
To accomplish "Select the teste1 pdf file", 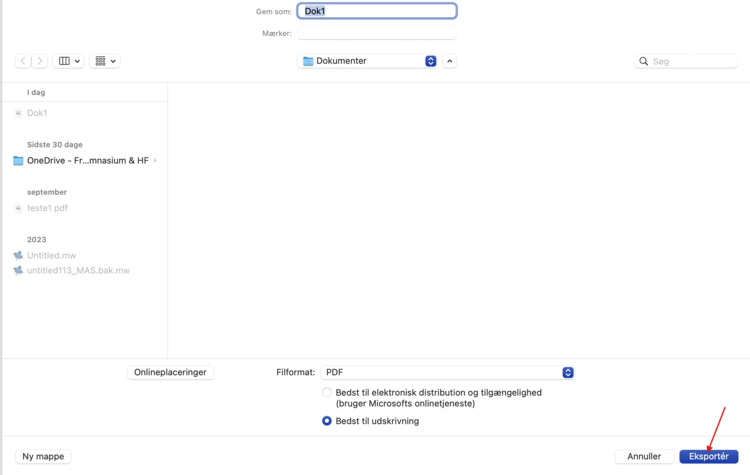I will pos(47,208).
